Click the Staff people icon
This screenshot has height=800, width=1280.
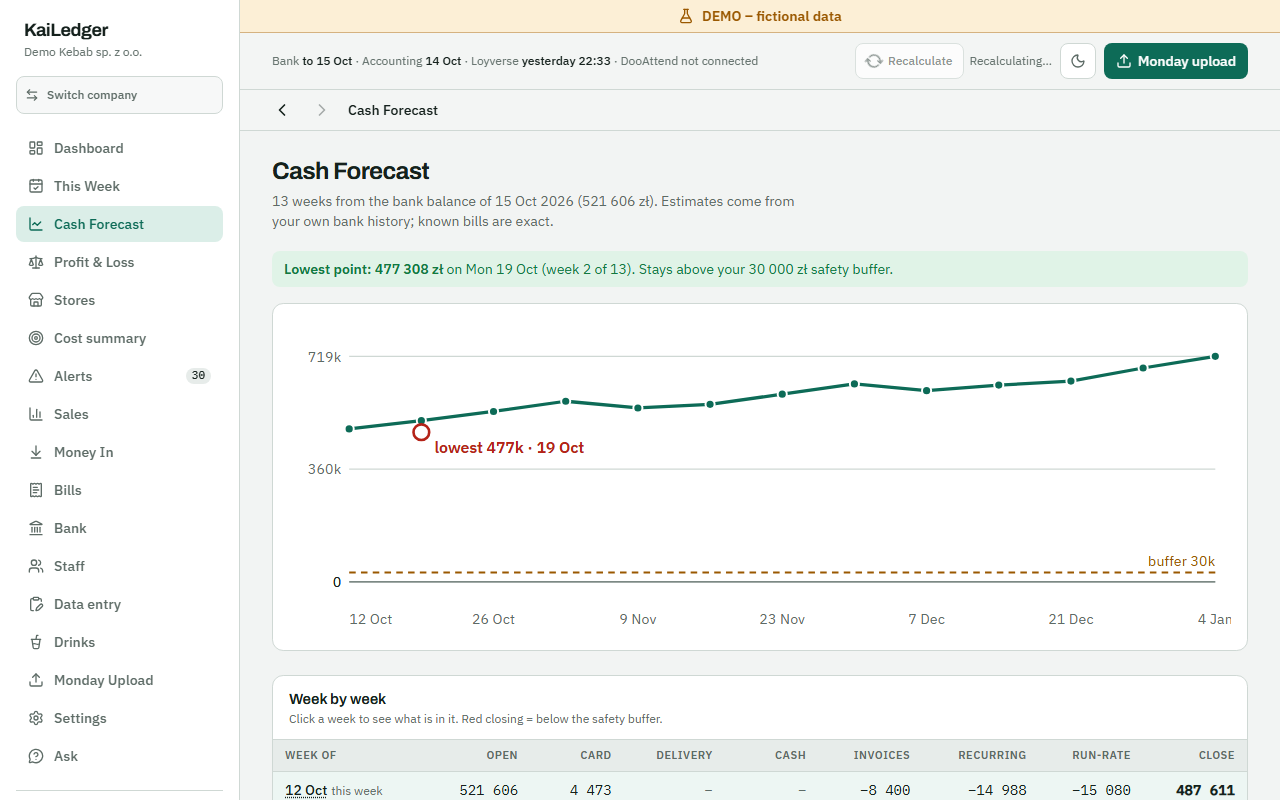pyautogui.click(x=36, y=566)
